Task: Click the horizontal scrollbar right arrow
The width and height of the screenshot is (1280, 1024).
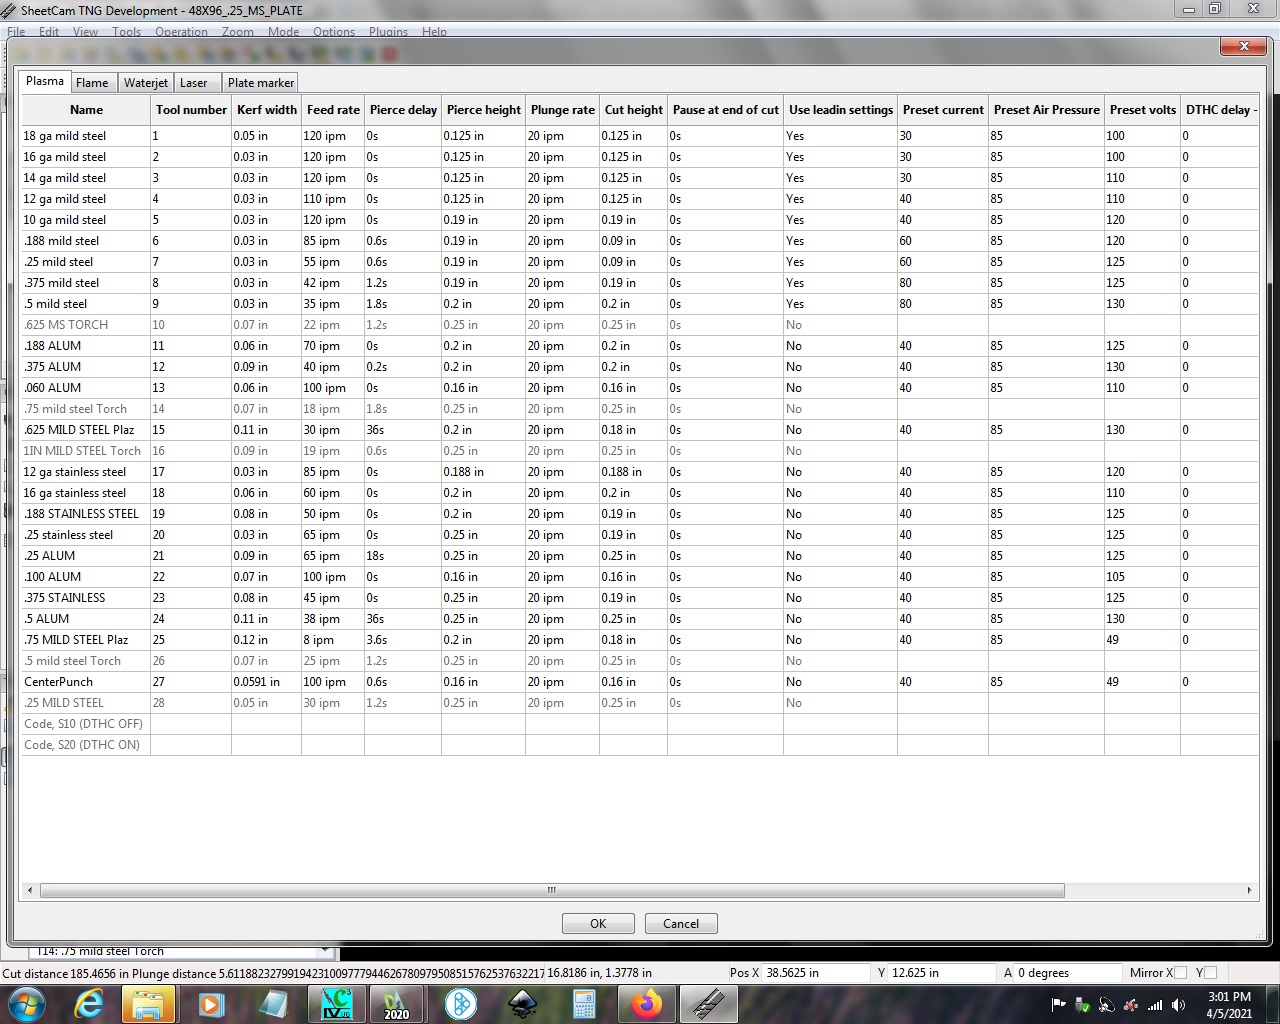Action: tap(1248, 890)
